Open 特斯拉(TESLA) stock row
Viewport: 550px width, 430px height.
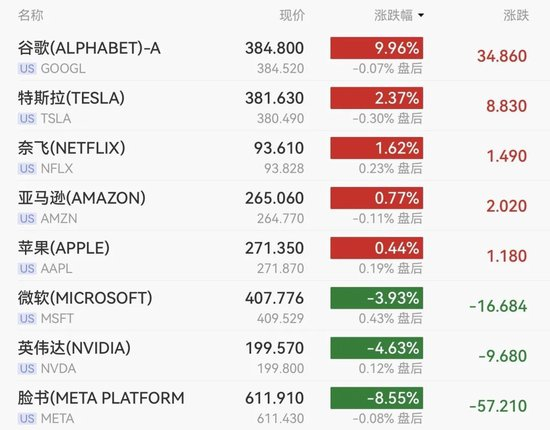coord(275,106)
